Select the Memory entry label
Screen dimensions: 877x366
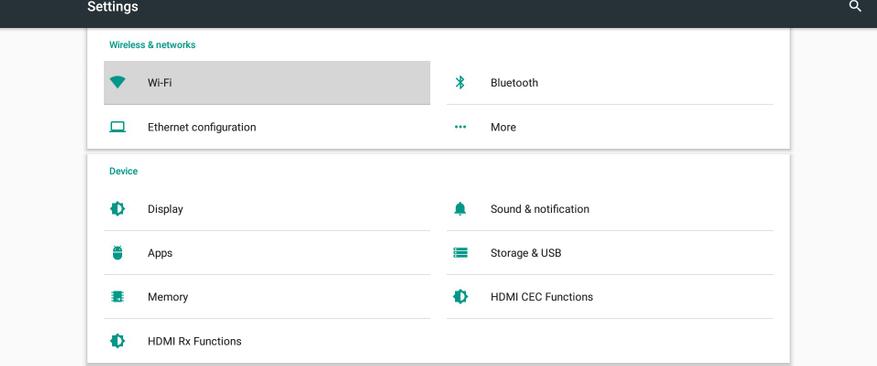[x=168, y=297]
